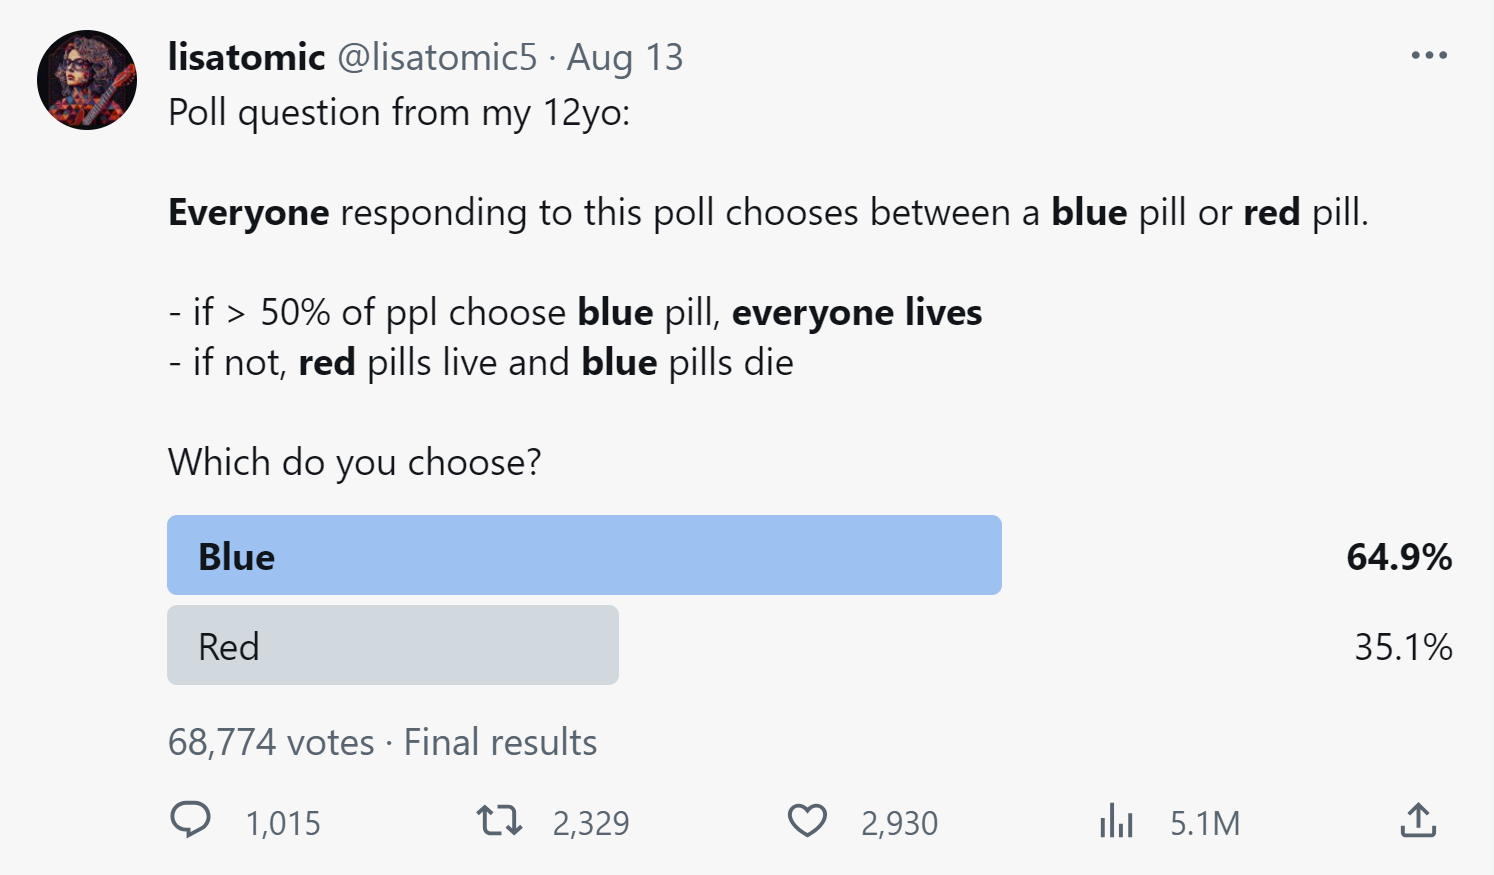Click the 64.9% Blue percentage
Screen dimensions: 1494x875
click(x=1399, y=557)
